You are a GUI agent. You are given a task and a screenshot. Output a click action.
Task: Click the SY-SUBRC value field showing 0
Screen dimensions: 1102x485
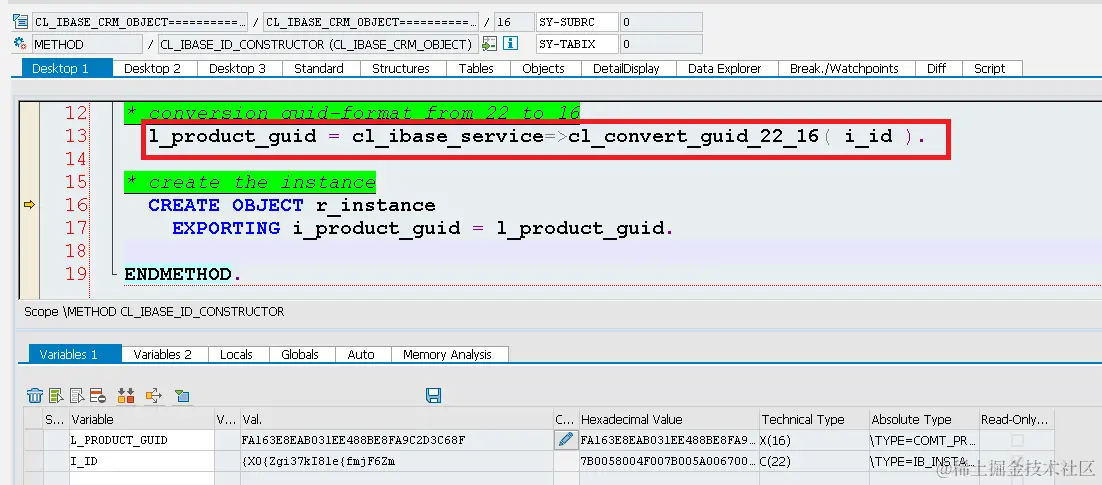click(661, 22)
